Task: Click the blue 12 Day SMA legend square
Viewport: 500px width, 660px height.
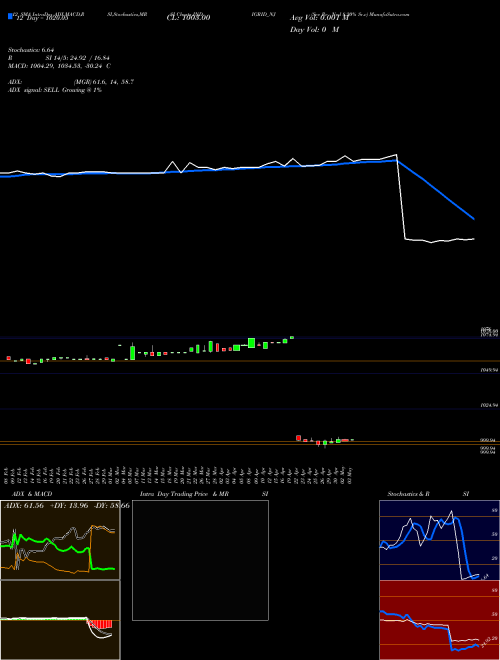Action: point(10,16)
